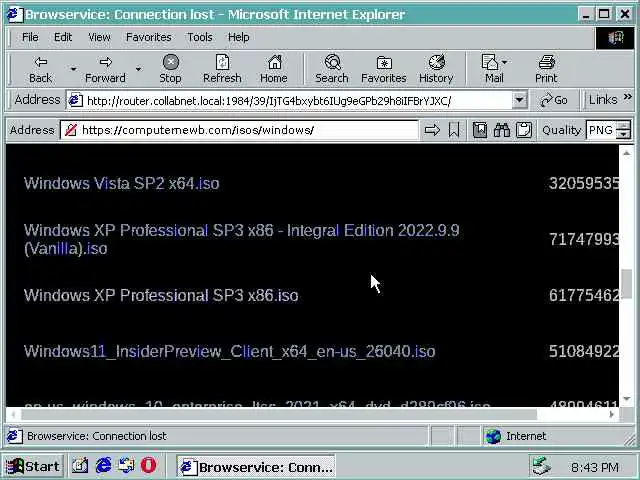Screen dimensions: 640x480
Task: Click vertical scrollbar down arrow
Action: click(x=627, y=399)
